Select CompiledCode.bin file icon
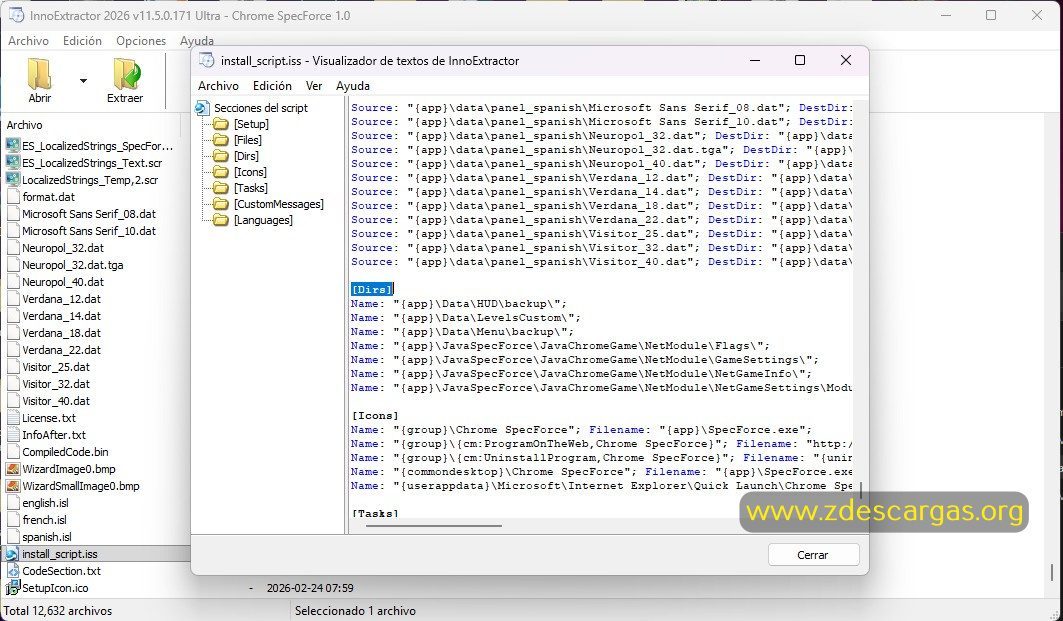The image size is (1063, 621). tap(12, 452)
